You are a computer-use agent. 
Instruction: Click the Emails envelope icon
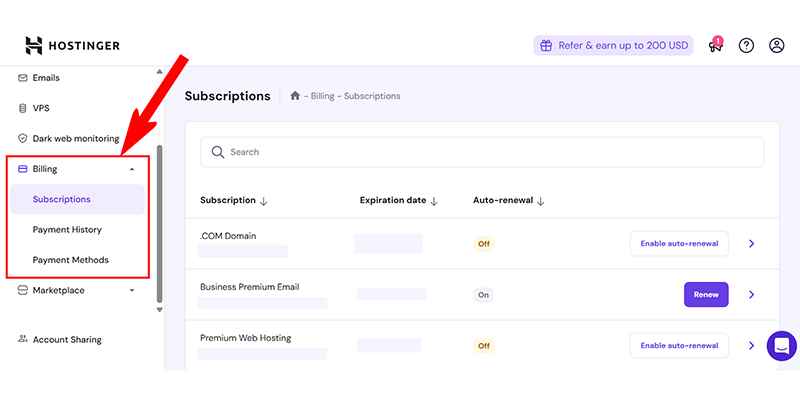coord(22,78)
